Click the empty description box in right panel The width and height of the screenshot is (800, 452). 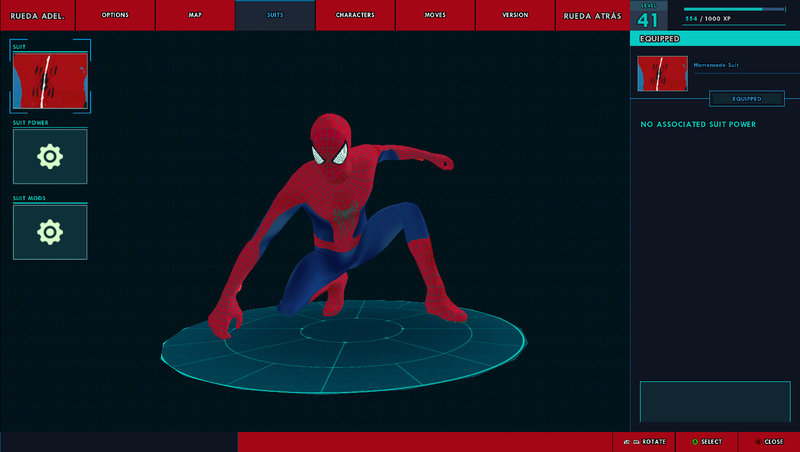(715, 401)
